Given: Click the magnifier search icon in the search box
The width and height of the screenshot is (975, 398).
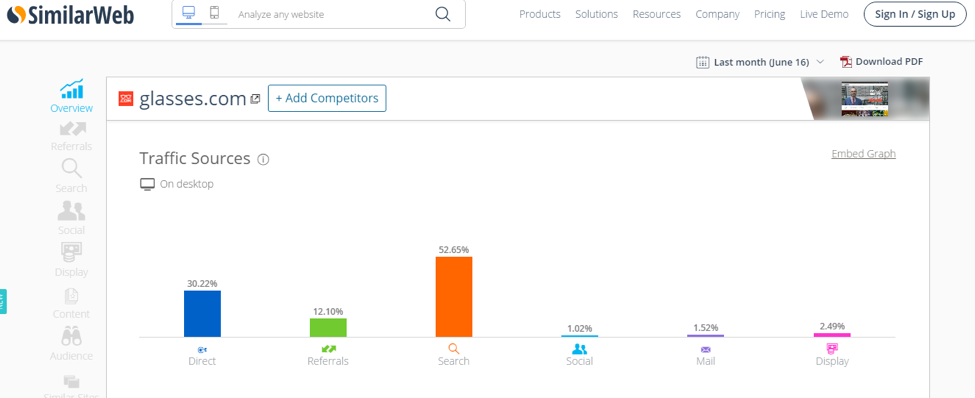Looking at the screenshot, I should [443, 14].
